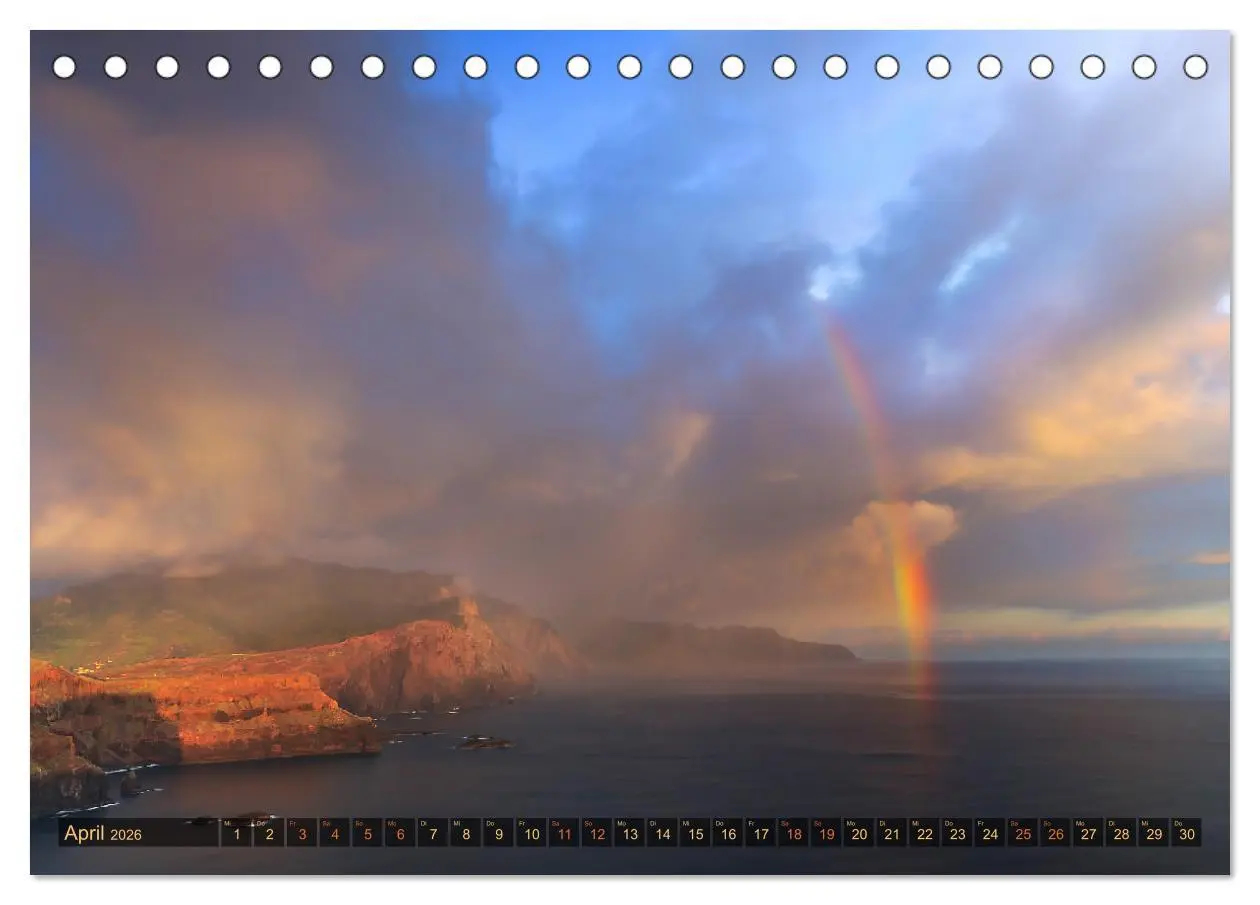Select day 1 in the calendar strip
The width and height of the screenshot is (1260, 905).
point(236,832)
